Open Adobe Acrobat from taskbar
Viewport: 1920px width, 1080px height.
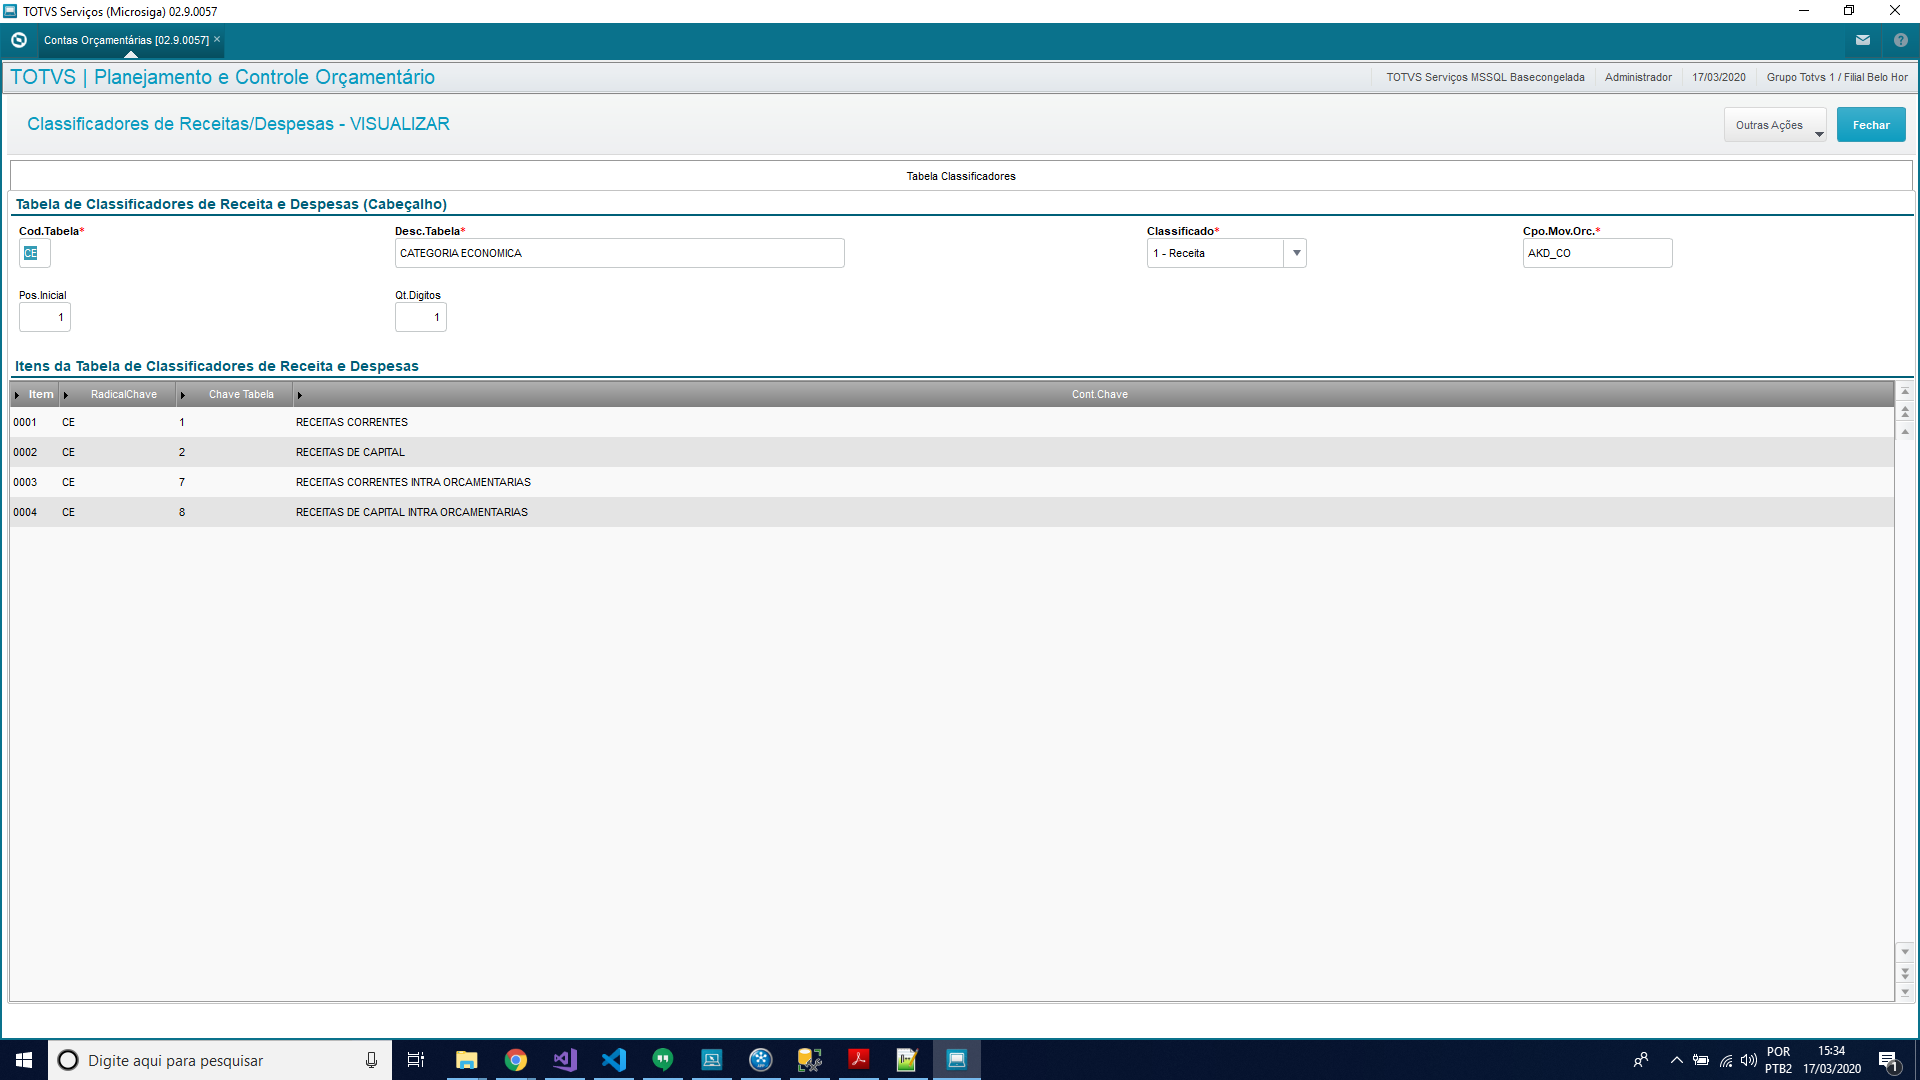click(x=858, y=1060)
